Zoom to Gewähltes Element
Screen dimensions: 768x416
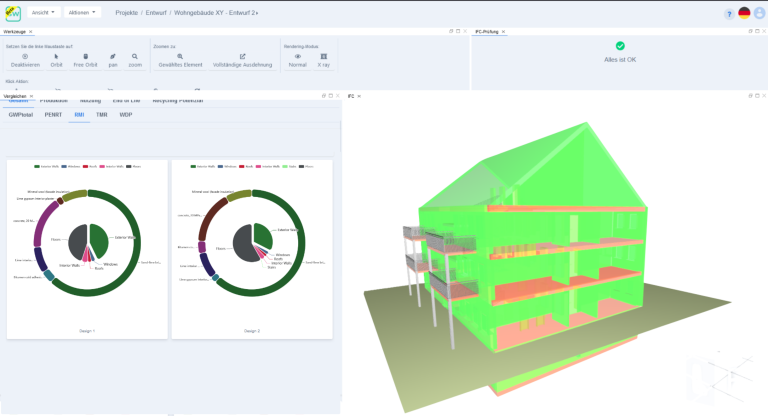point(180,60)
